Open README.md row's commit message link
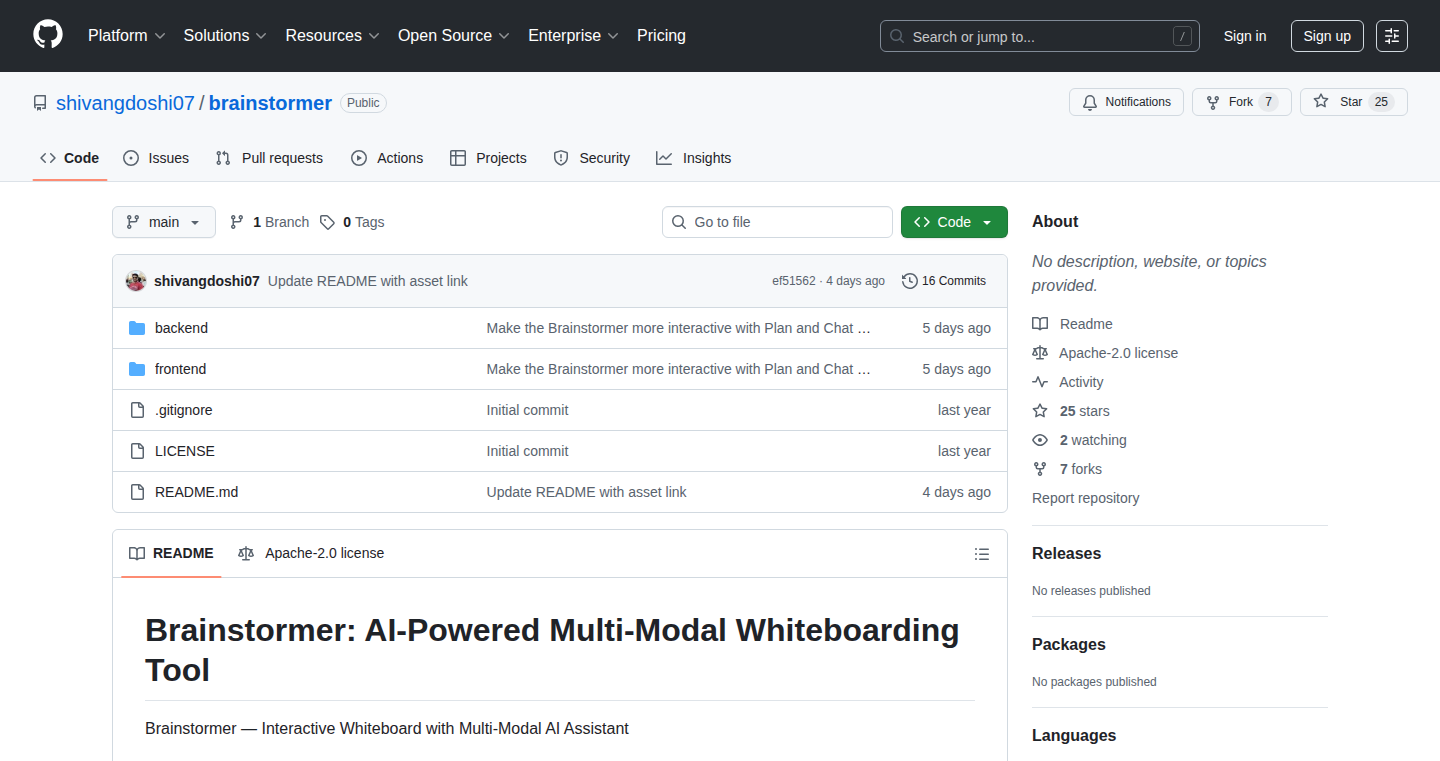1440x761 pixels. [587, 492]
